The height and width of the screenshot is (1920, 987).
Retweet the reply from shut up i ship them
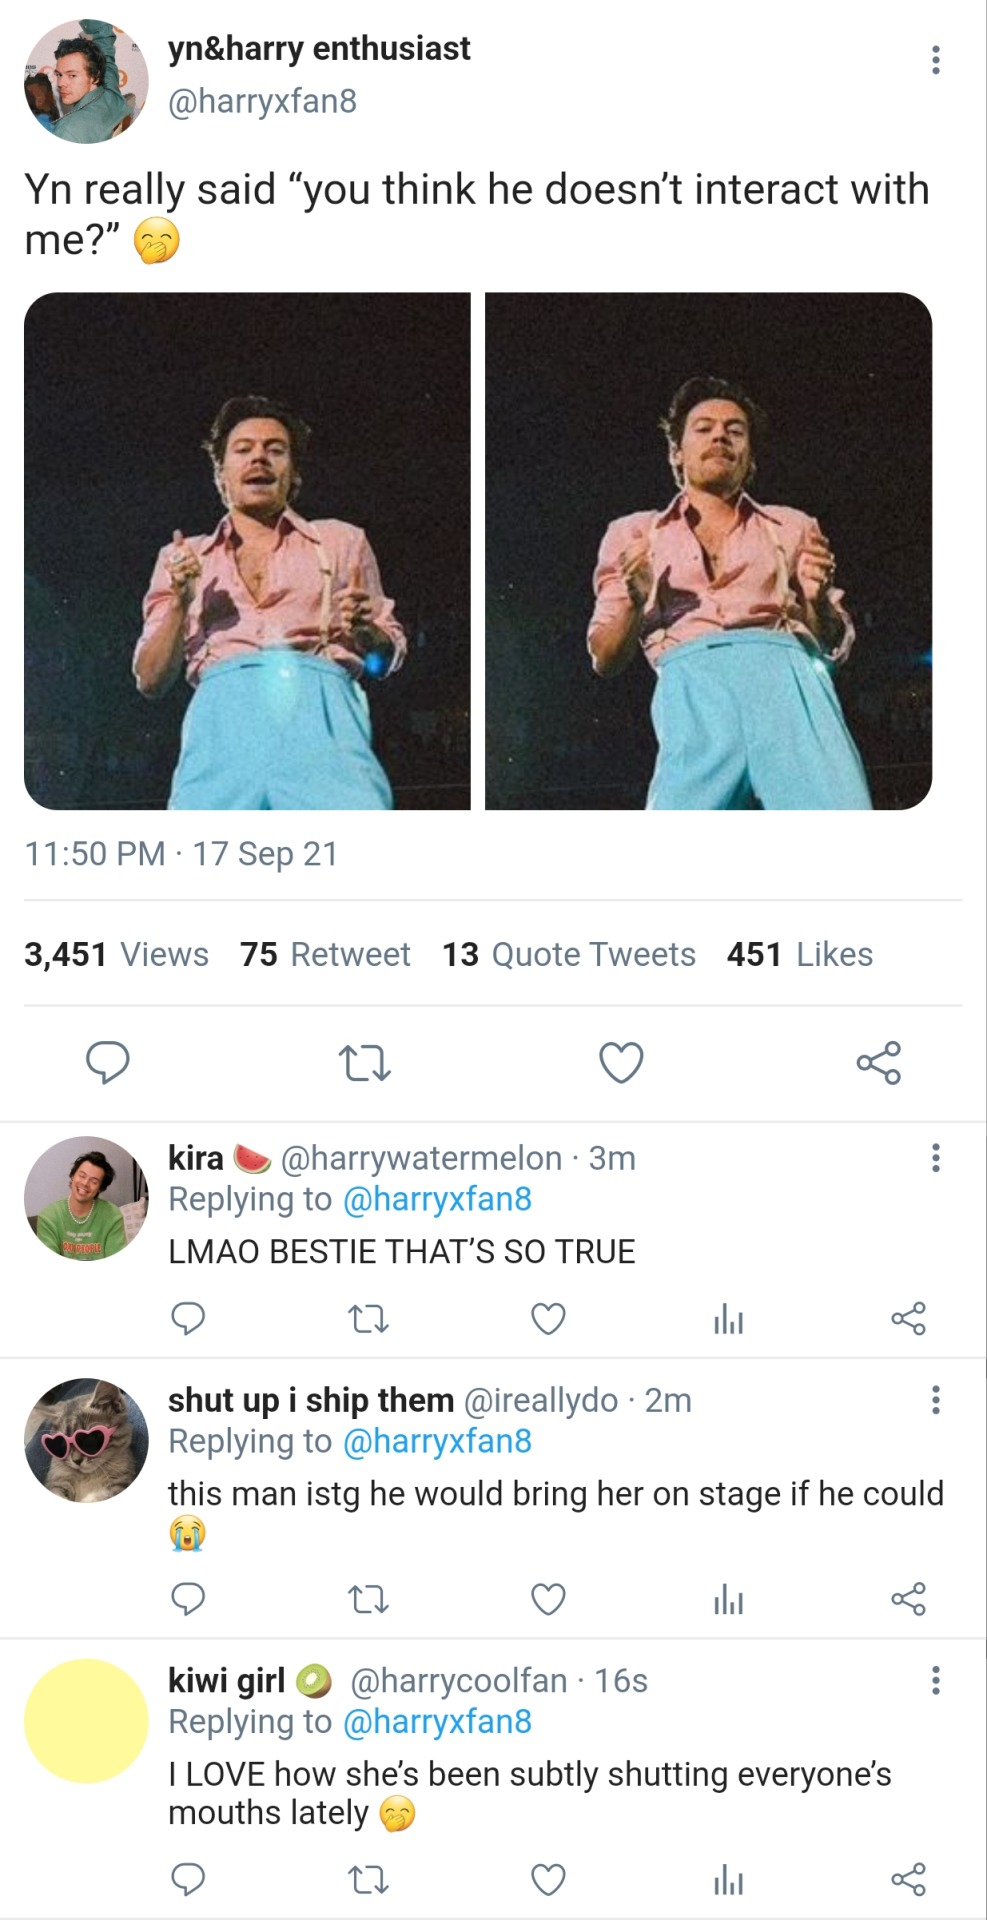pos(368,1600)
